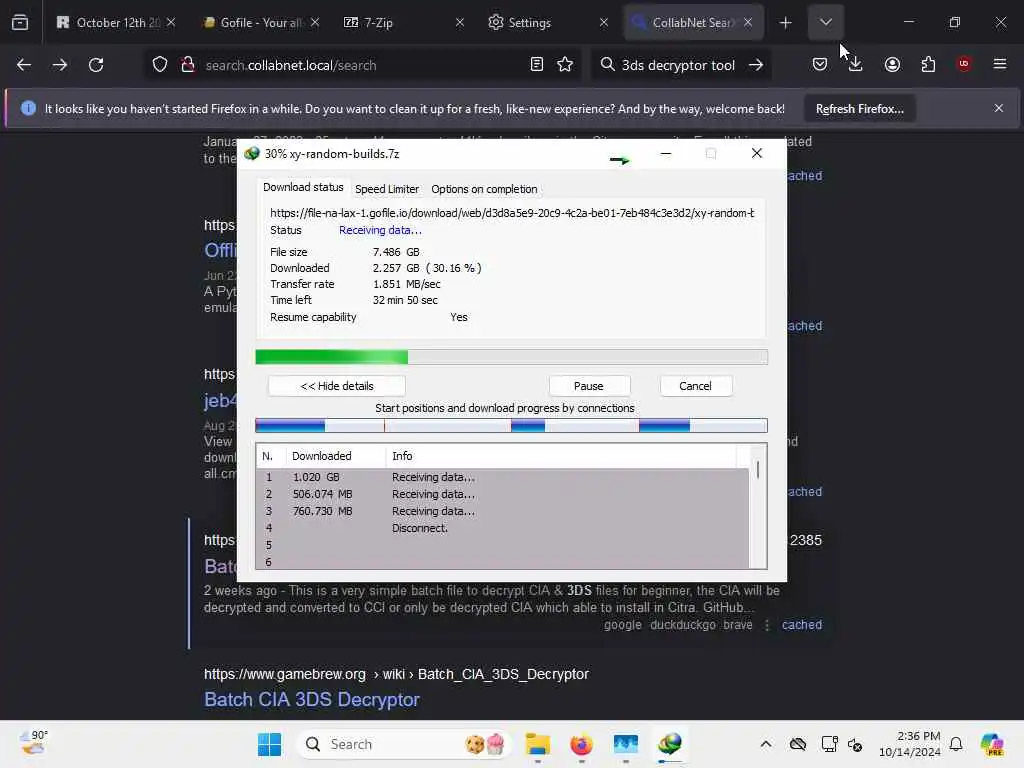Click Refresh Firefox button

point(859,109)
